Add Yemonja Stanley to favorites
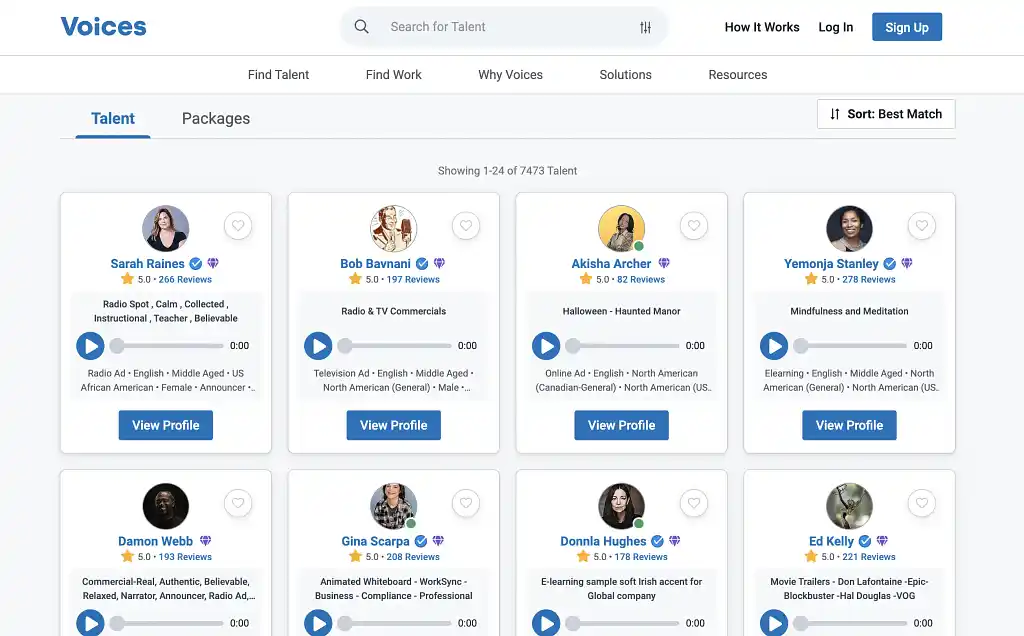Viewport: 1024px width, 636px height. coord(922,226)
